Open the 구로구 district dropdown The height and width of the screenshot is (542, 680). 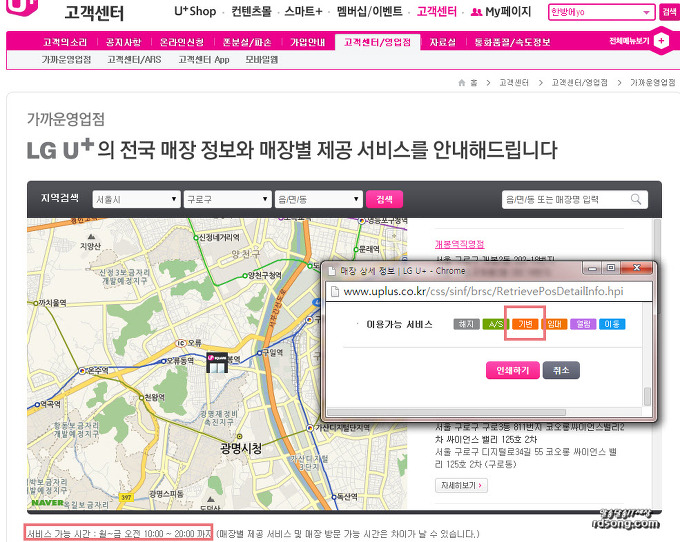[227, 199]
